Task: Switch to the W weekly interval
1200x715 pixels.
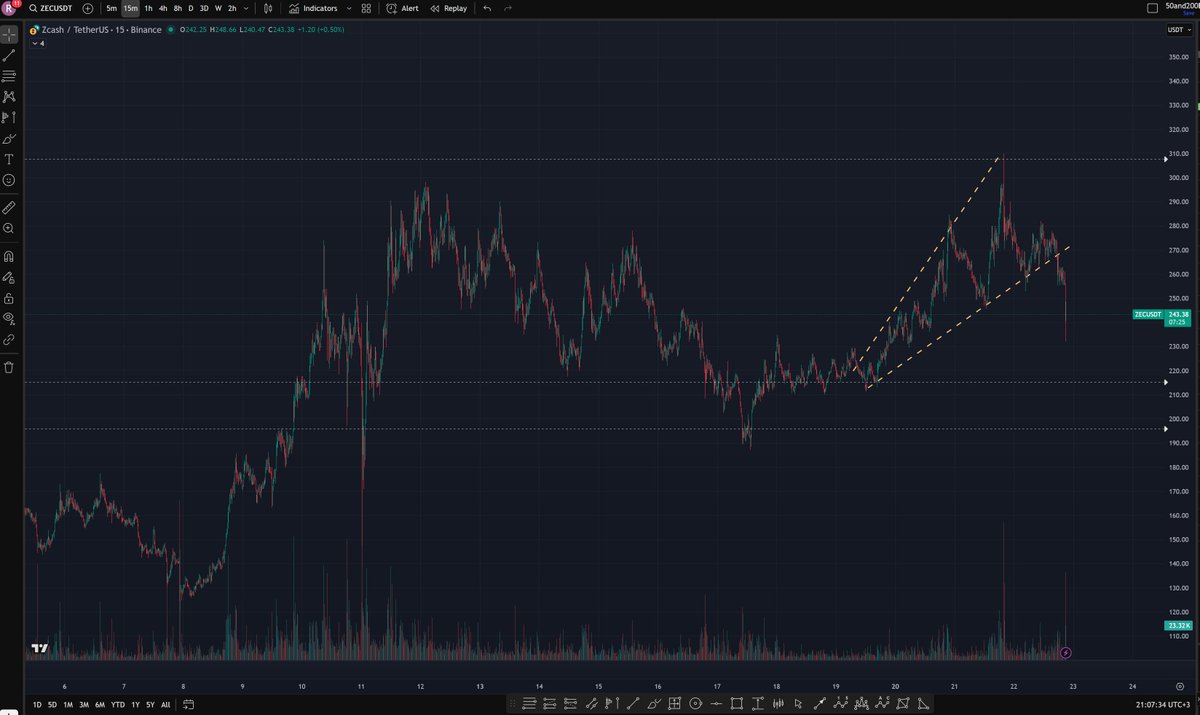Action: (218, 8)
